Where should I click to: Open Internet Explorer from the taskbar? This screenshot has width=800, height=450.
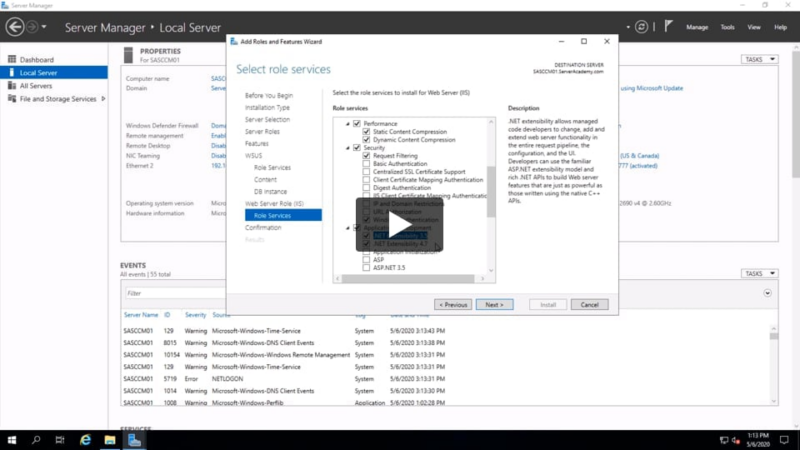pos(85,440)
